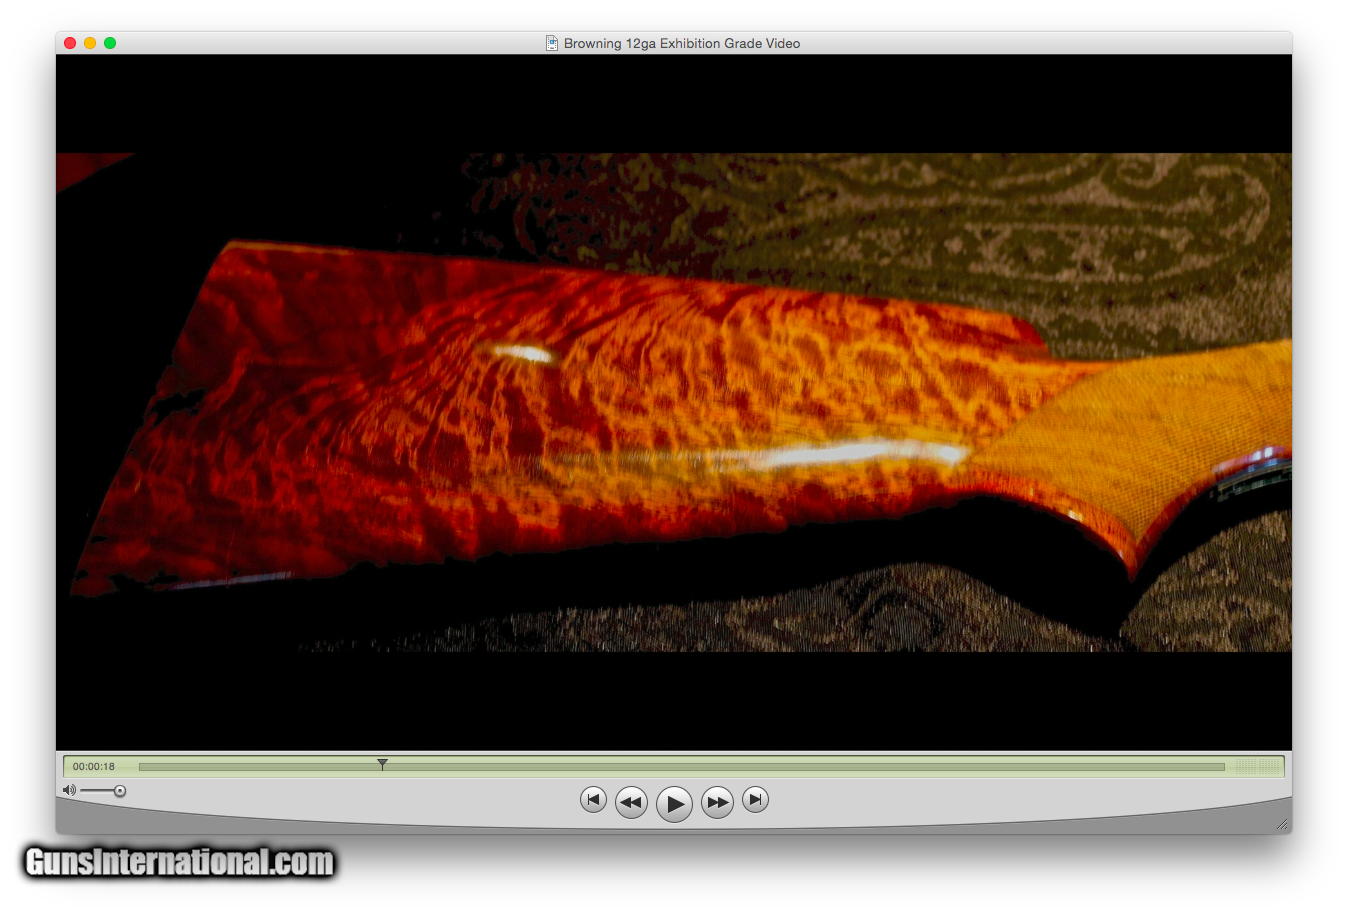Click the volume slider knob
The height and width of the screenshot is (914, 1348).
120,791
